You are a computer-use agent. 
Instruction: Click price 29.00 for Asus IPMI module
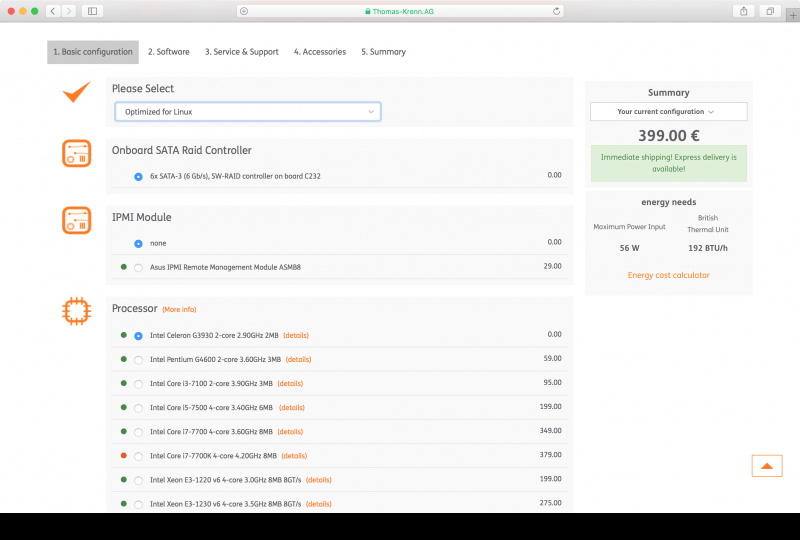coord(553,266)
